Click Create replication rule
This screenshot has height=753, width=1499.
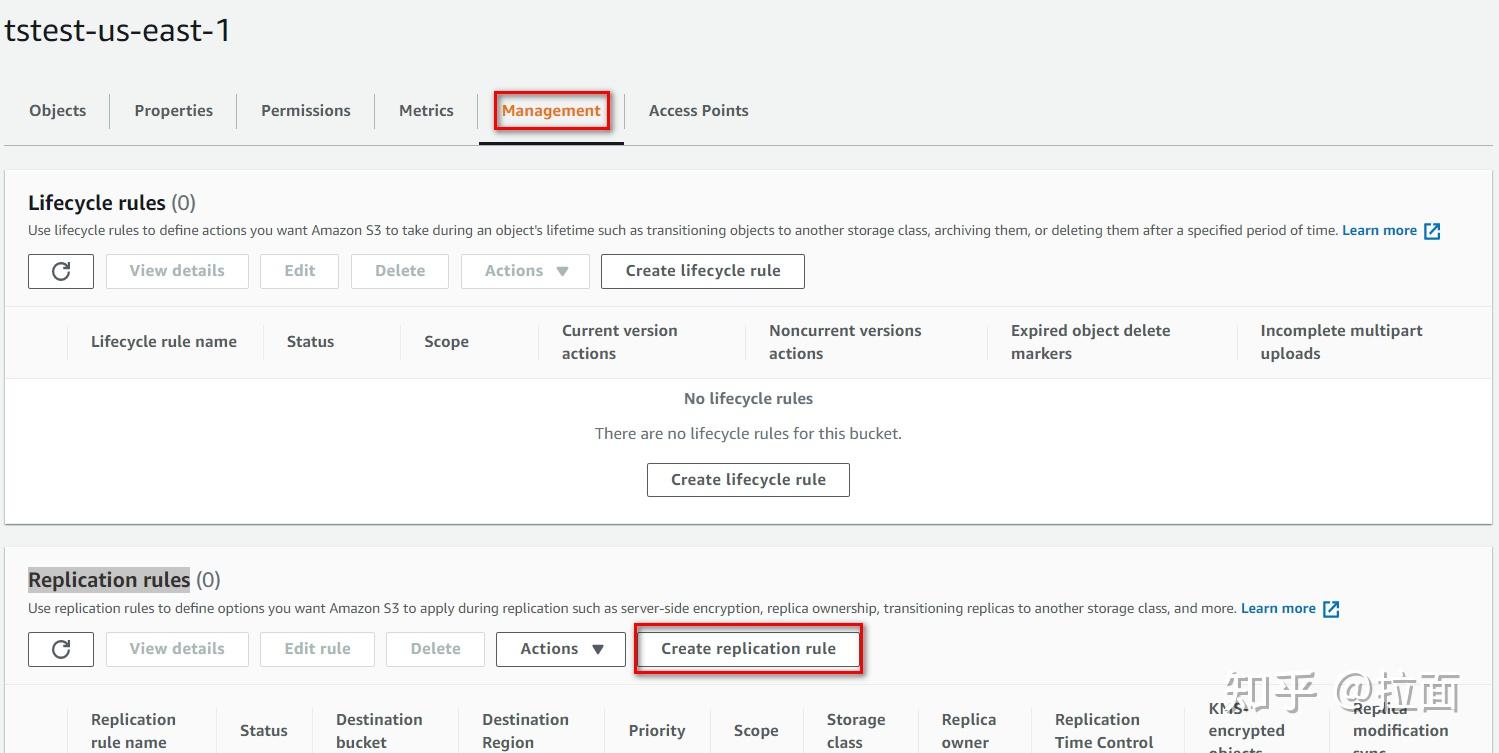tap(748, 648)
